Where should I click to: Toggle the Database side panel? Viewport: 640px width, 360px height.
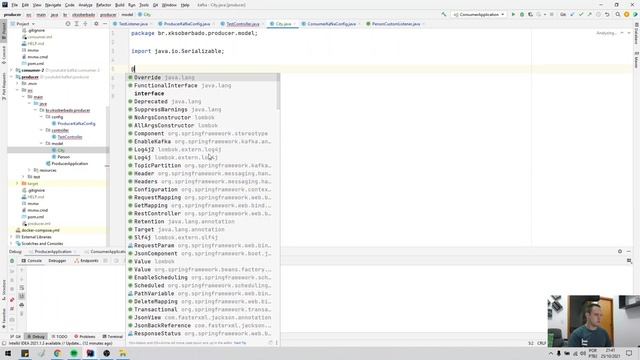[x=636, y=33]
